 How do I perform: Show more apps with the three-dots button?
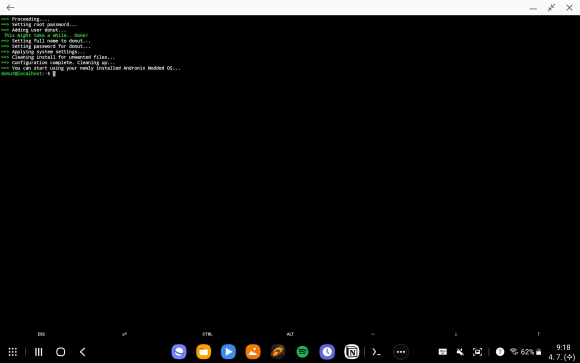coord(401,352)
